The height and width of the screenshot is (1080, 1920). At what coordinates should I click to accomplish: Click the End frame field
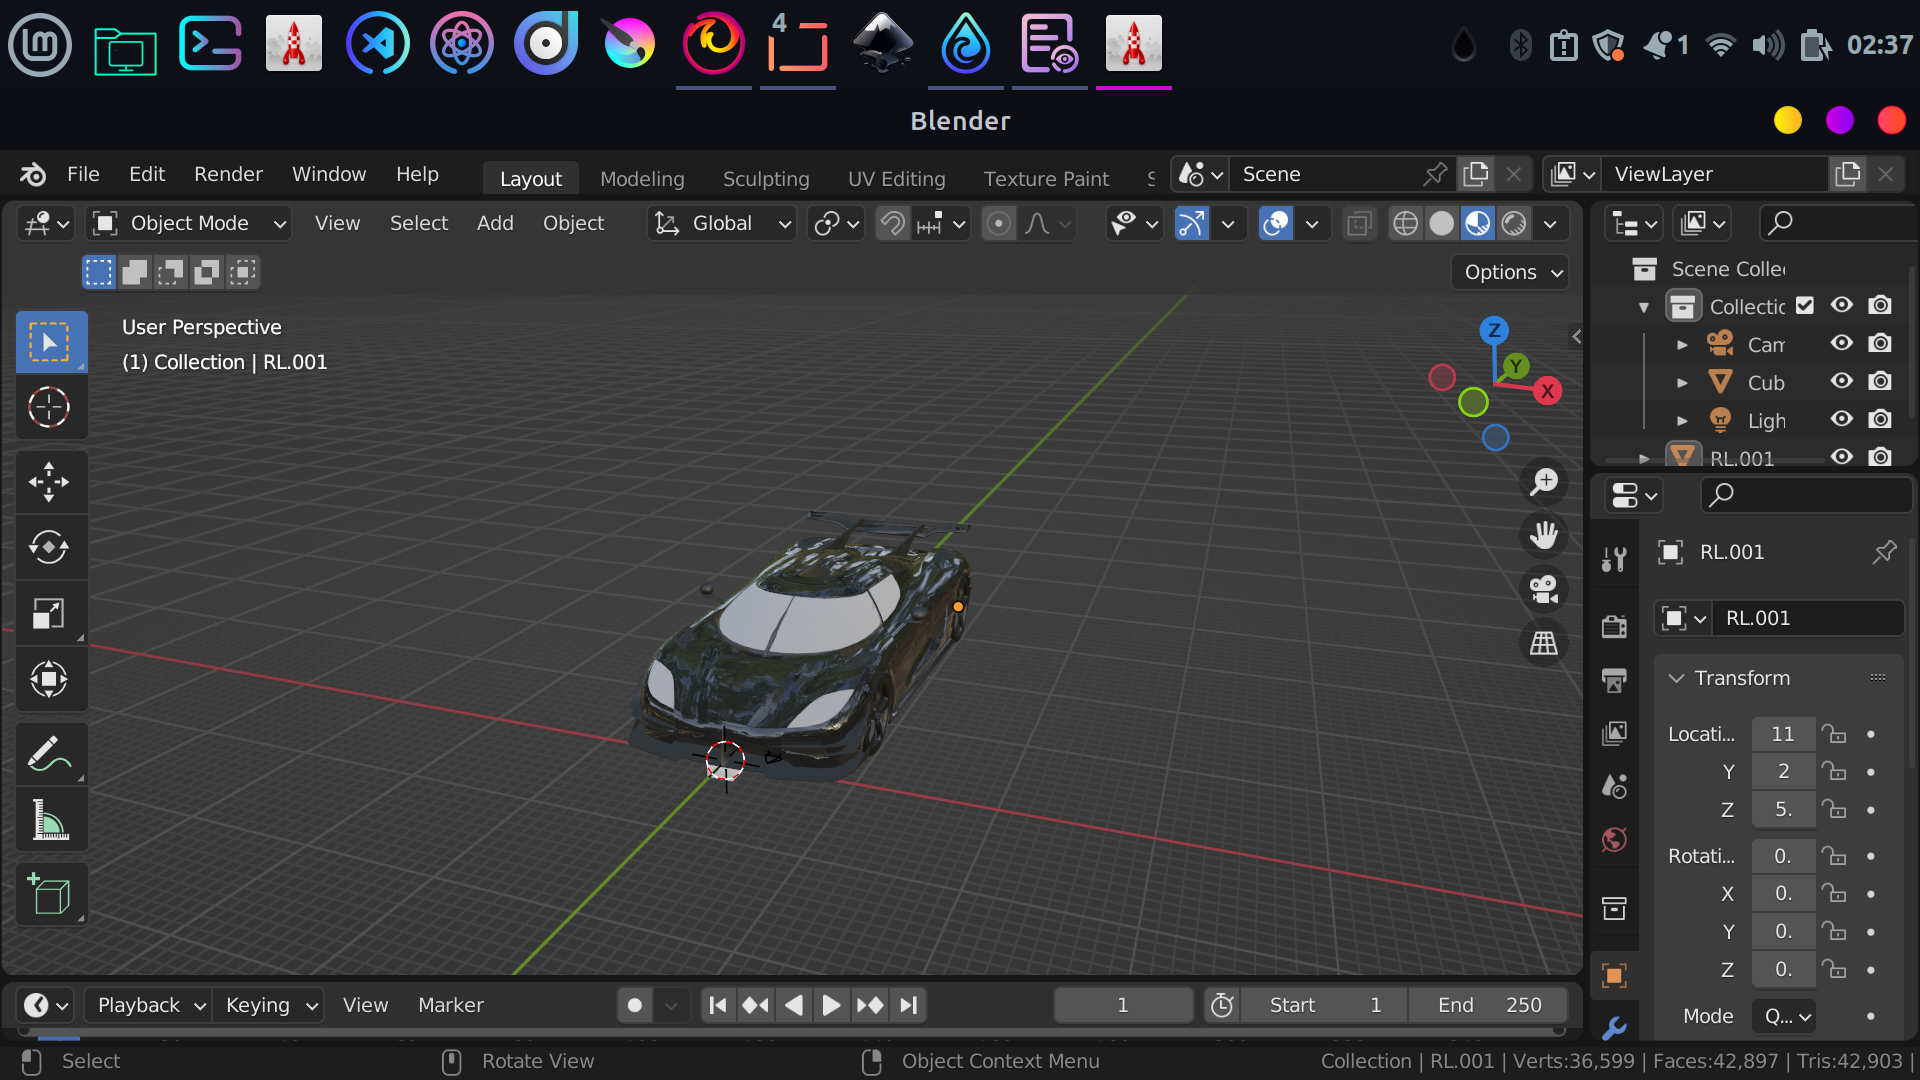1488,1005
